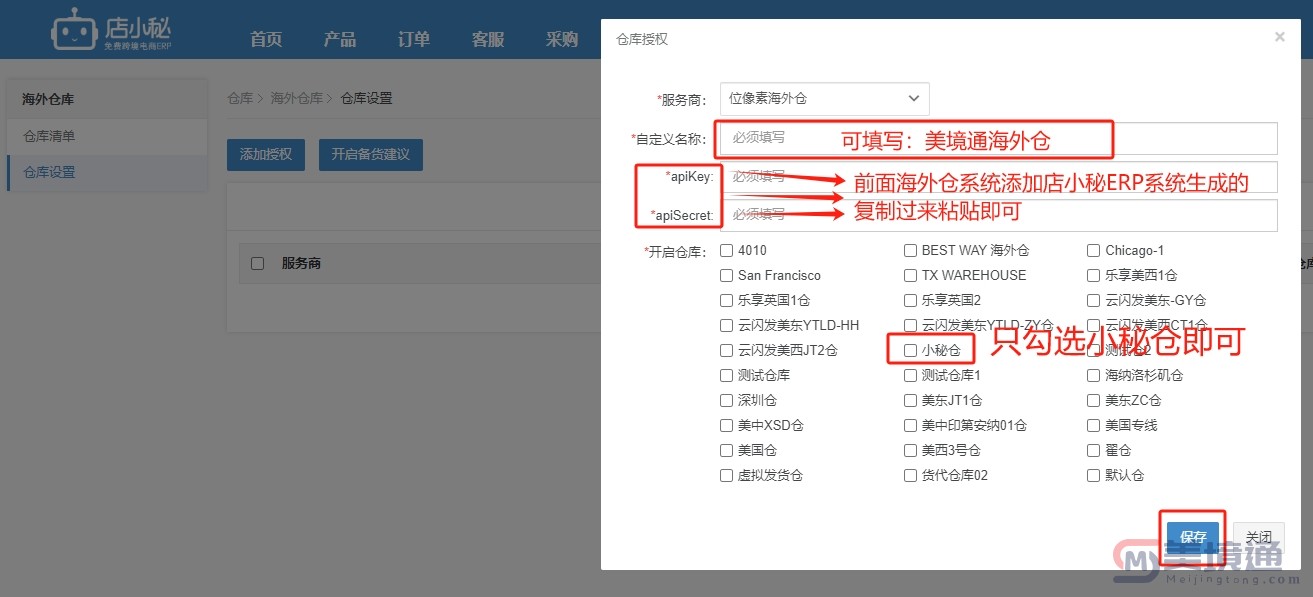Image resolution: width=1313 pixels, height=597 pixels.
Task: Tick the 默认仓 checkbox
Action: coord(1094,475)
